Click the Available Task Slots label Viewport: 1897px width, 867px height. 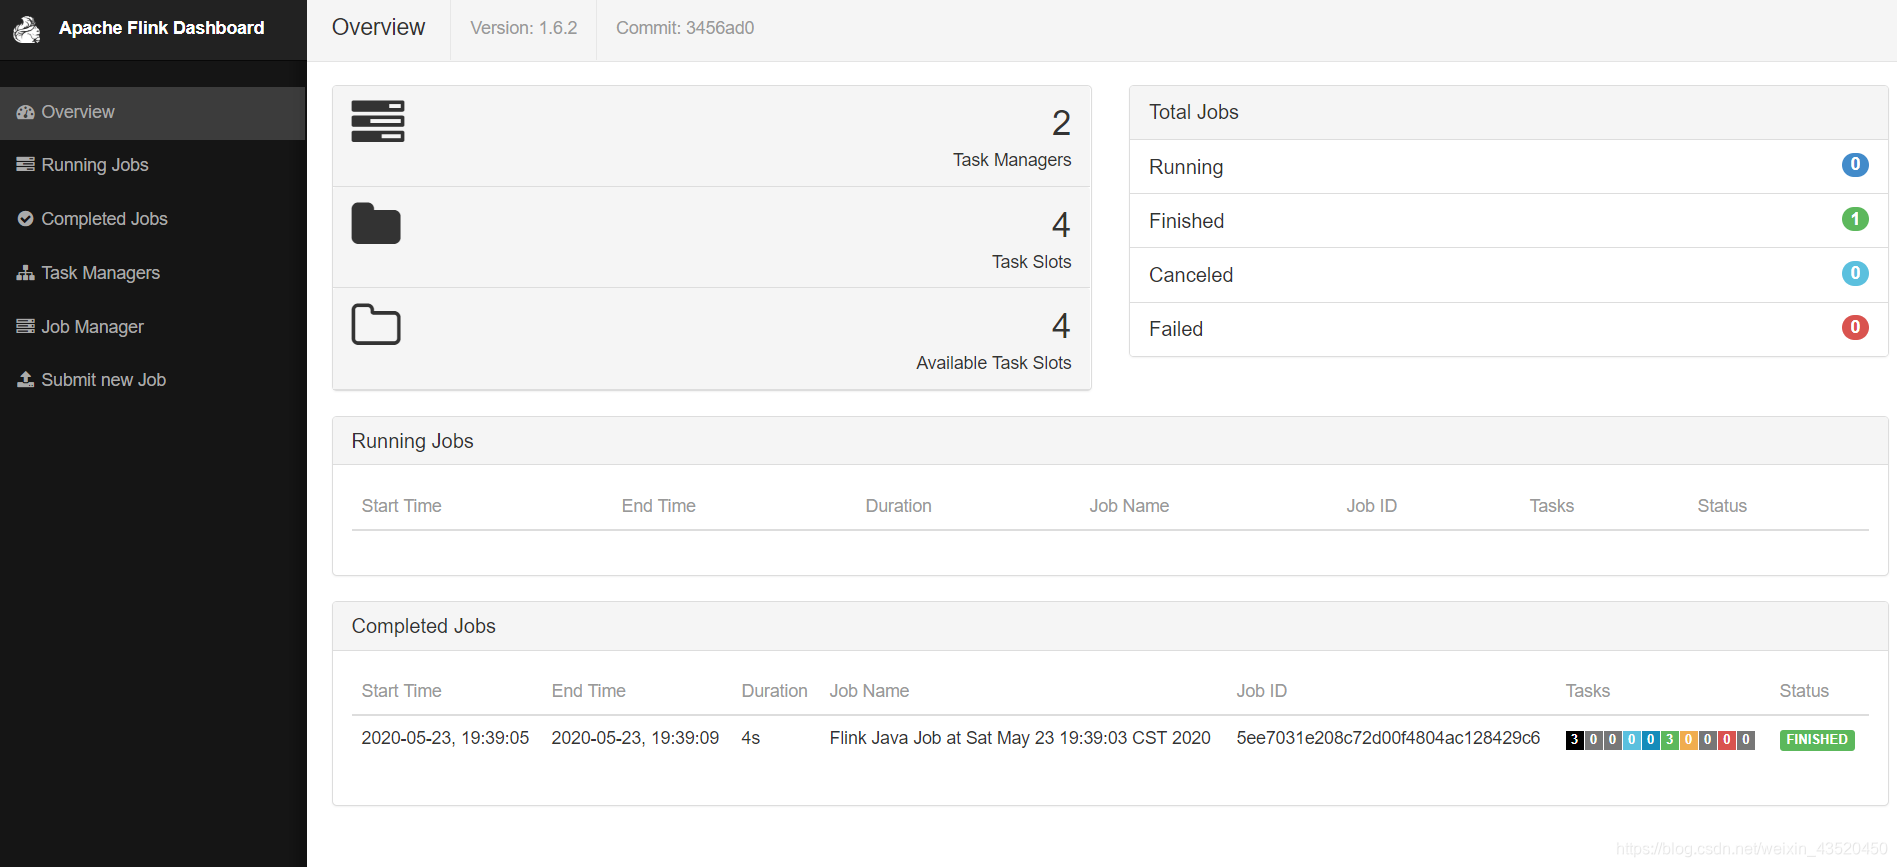click(x=993, y=363)
